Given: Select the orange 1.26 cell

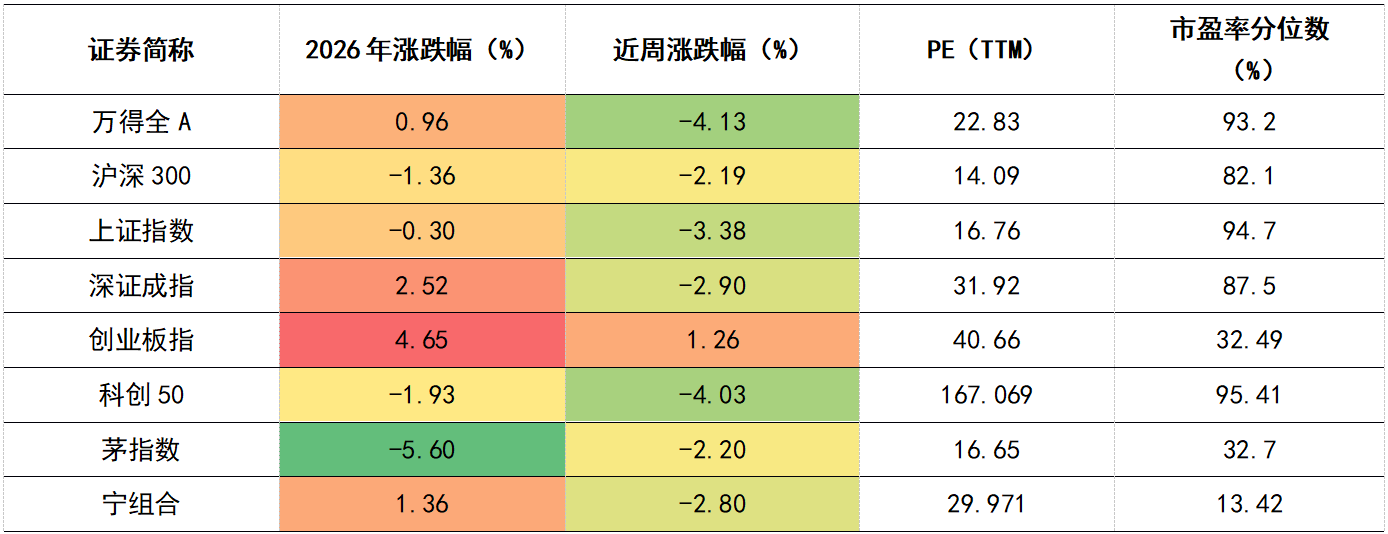Looking at the screenshot, I should click(x=711, y=340).
